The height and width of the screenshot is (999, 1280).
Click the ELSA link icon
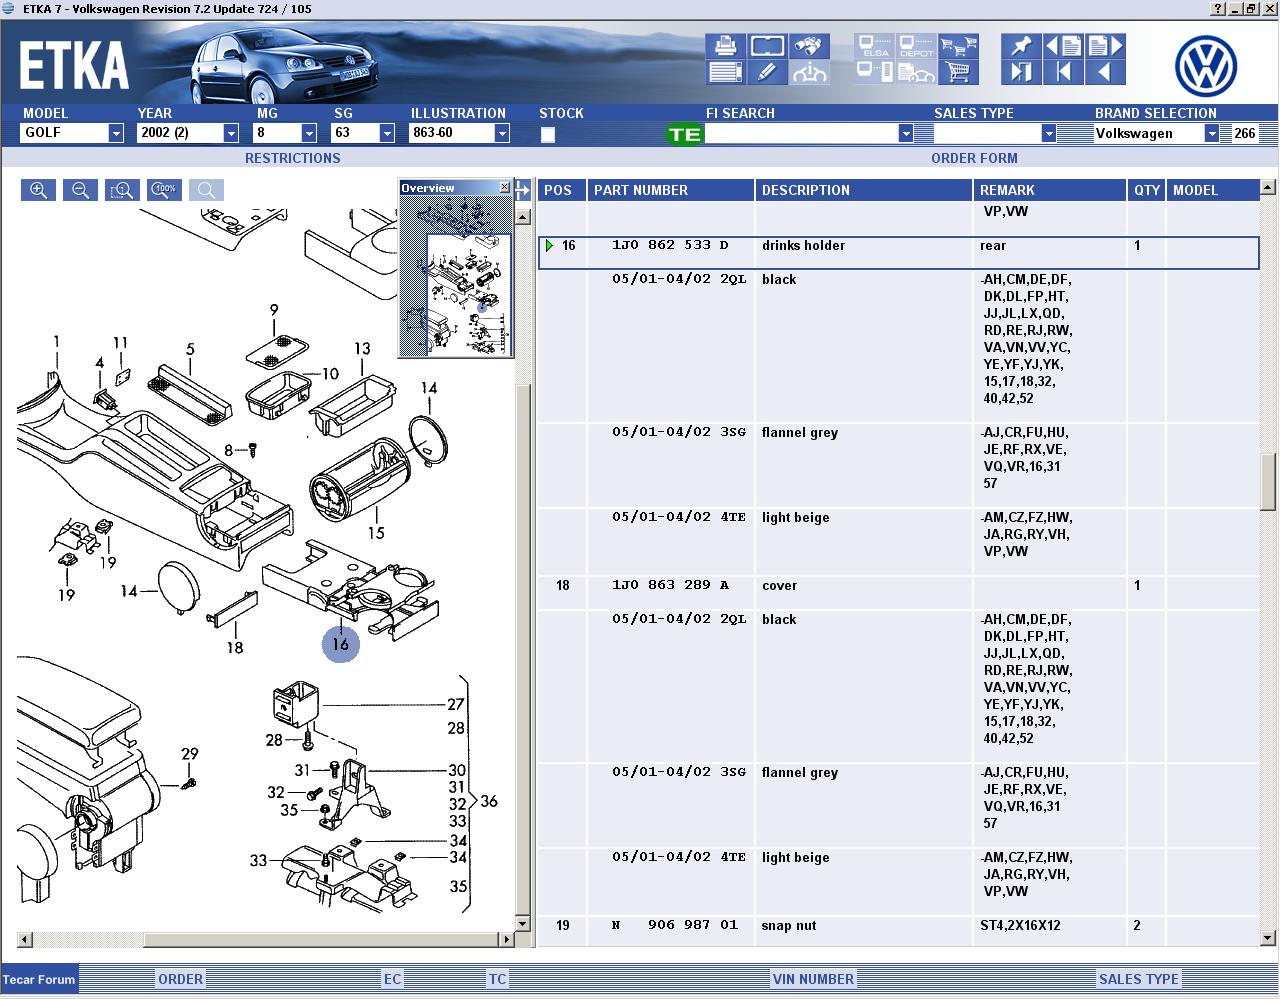875,46
